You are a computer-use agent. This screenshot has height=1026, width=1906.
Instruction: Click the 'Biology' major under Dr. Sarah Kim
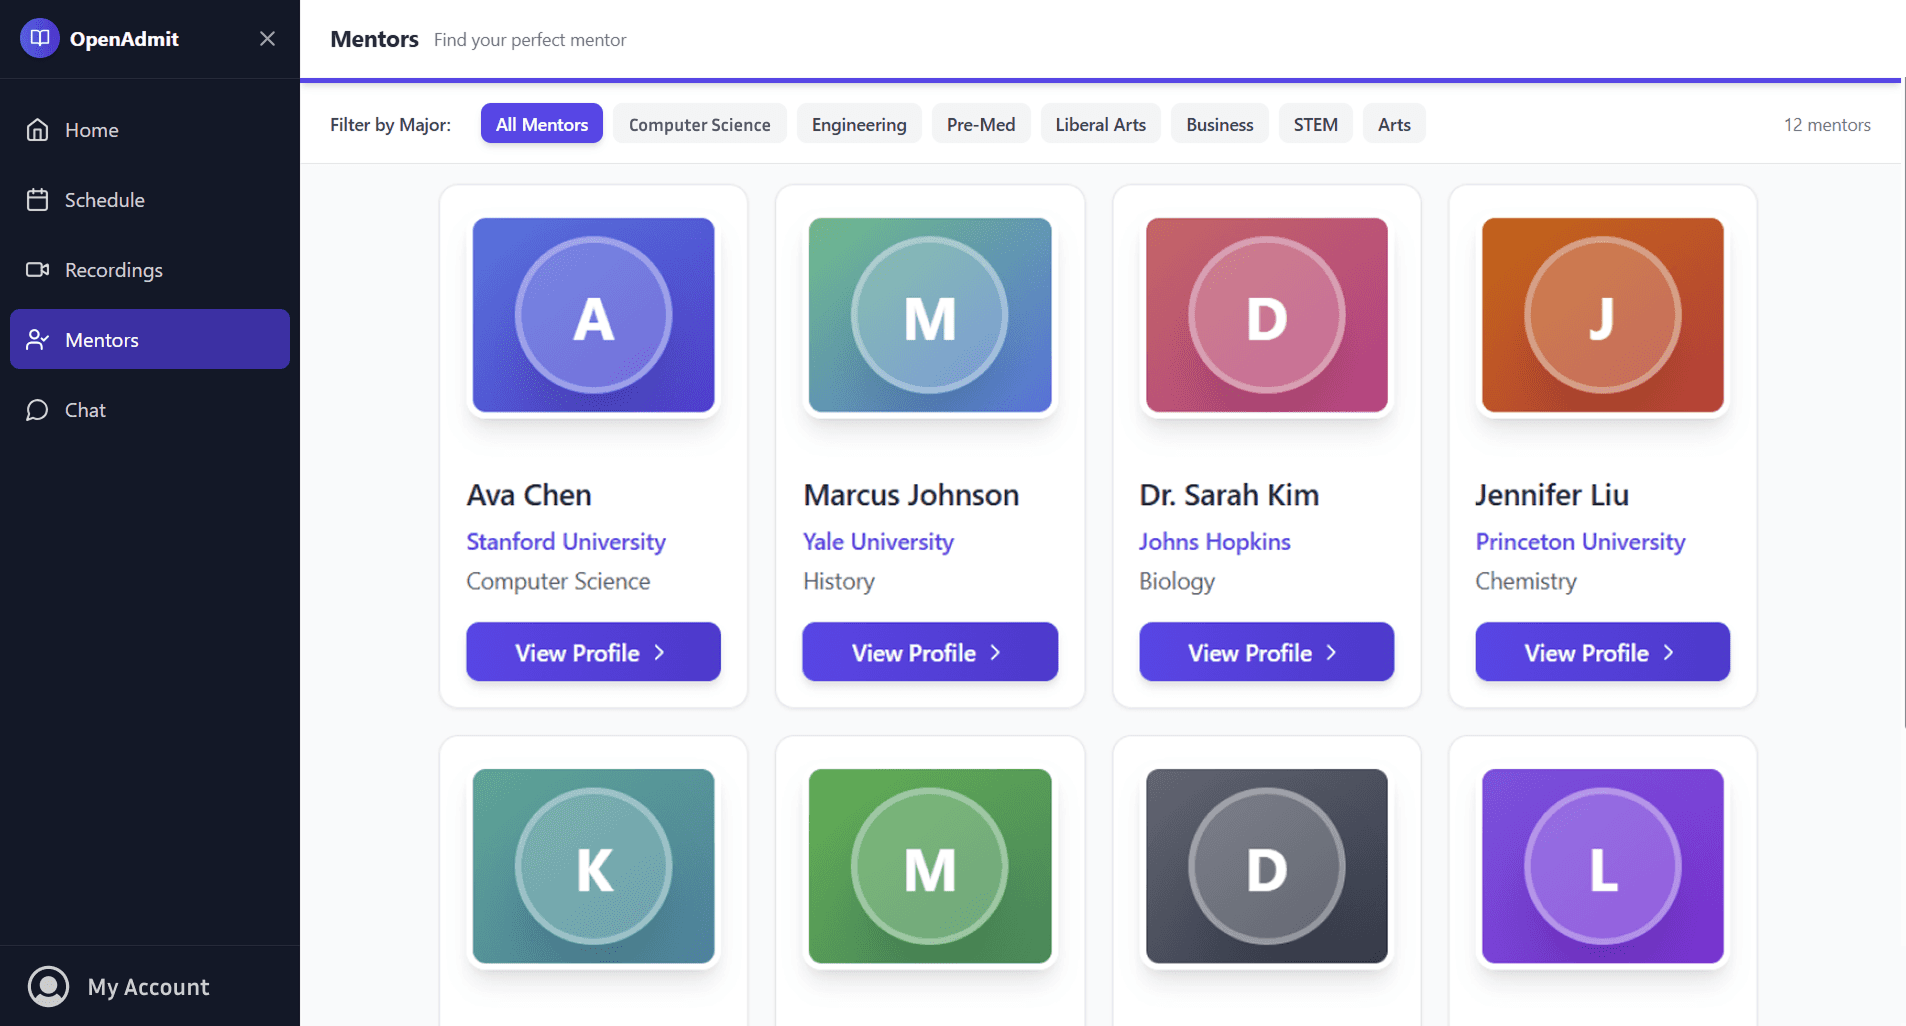point(1177,581)
